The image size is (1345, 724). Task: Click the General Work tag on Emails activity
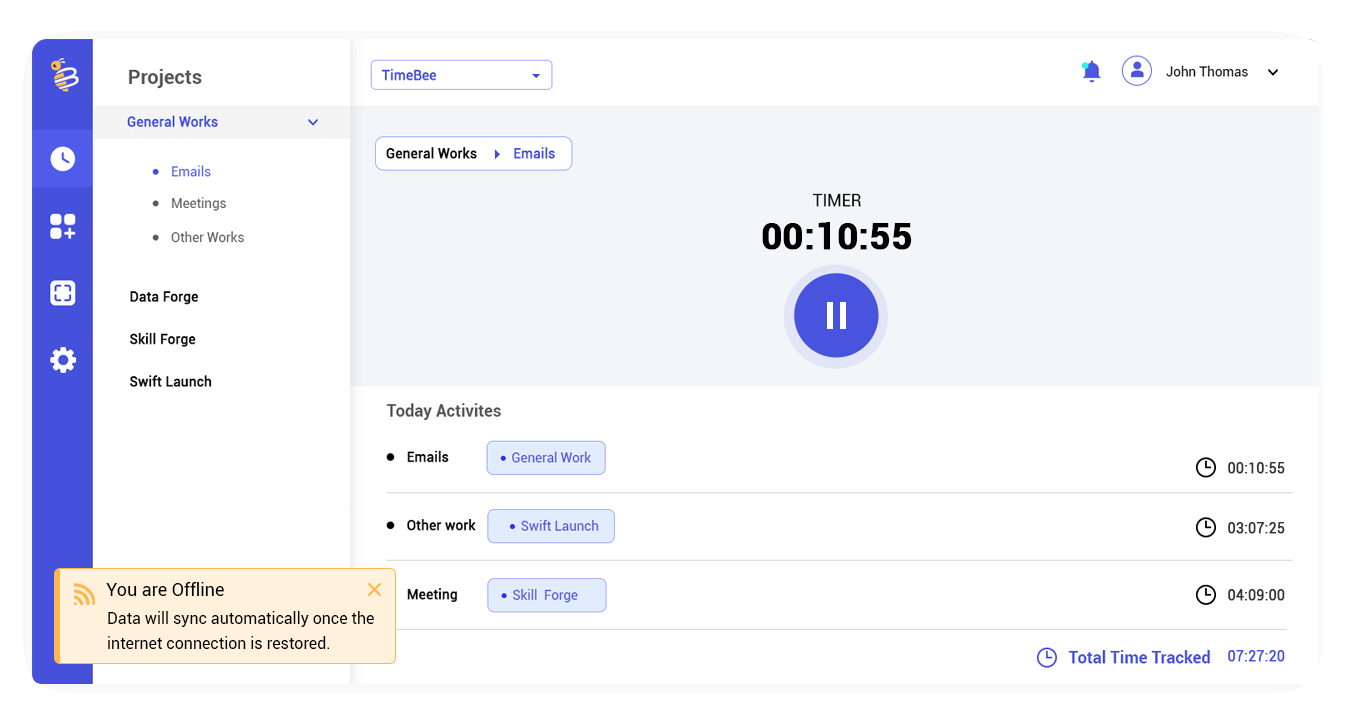tap(545, 457)
